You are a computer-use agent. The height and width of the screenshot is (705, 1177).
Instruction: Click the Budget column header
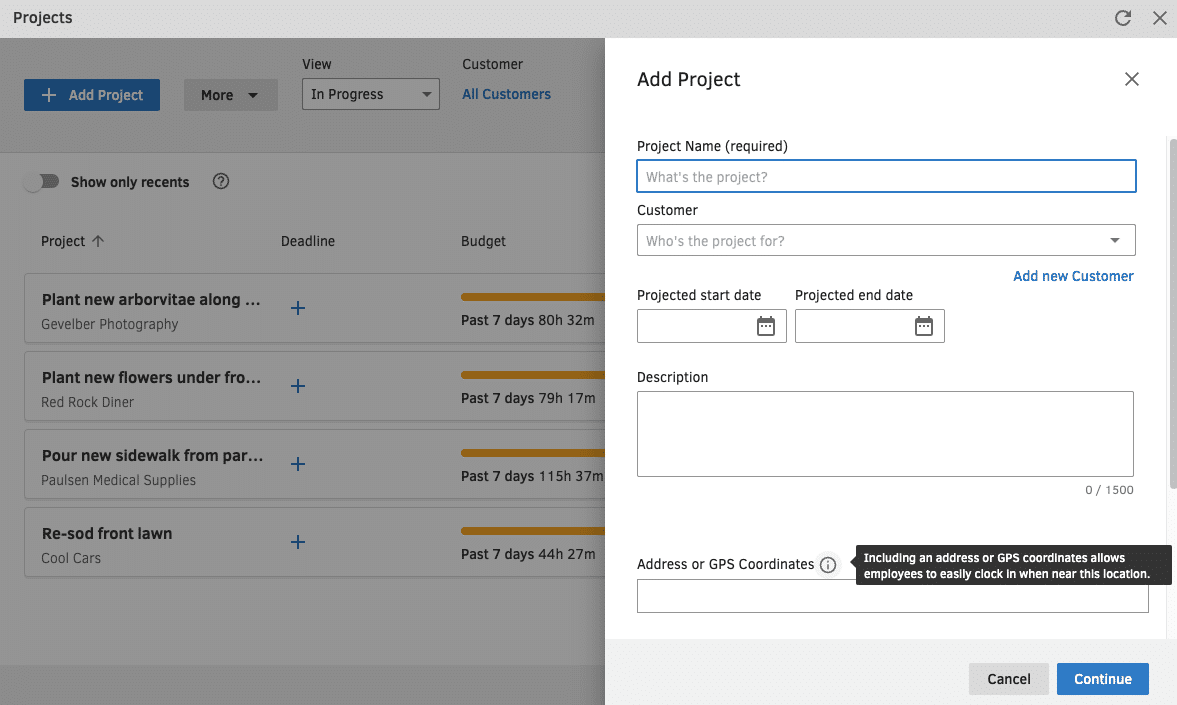tap(483, 241)
